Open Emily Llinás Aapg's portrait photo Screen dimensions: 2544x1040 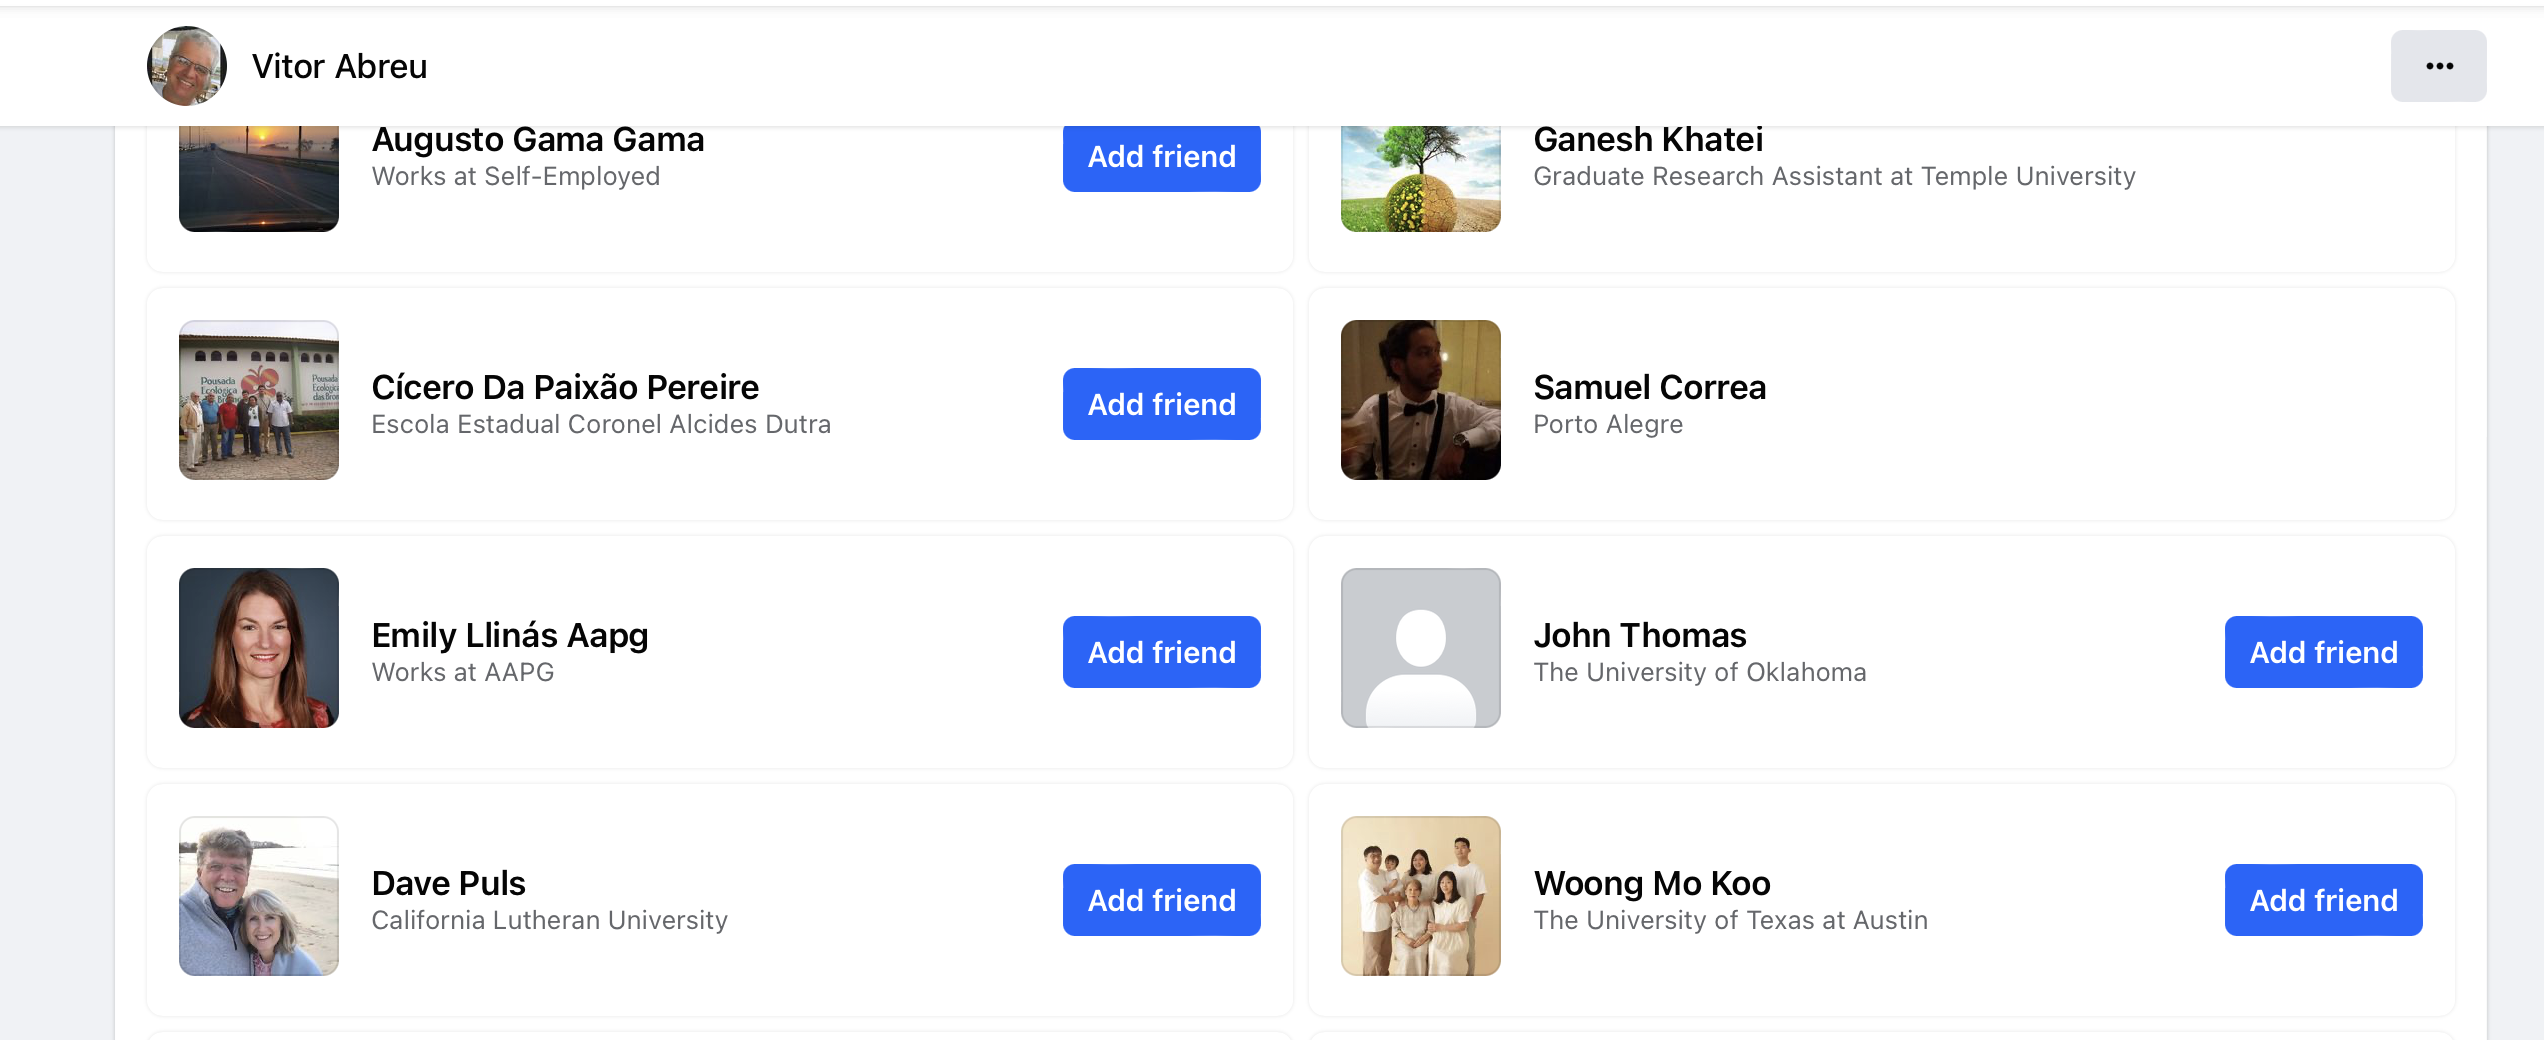click(x=259, y=648)
